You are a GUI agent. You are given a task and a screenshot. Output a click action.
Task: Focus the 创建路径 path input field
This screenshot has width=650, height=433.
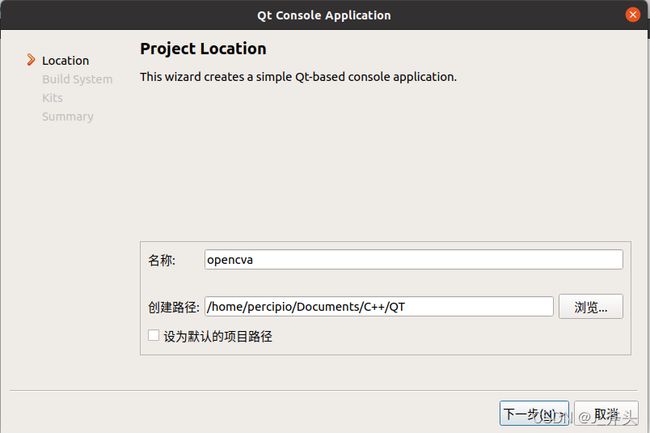pyautogui.click(x=379, y=307)
